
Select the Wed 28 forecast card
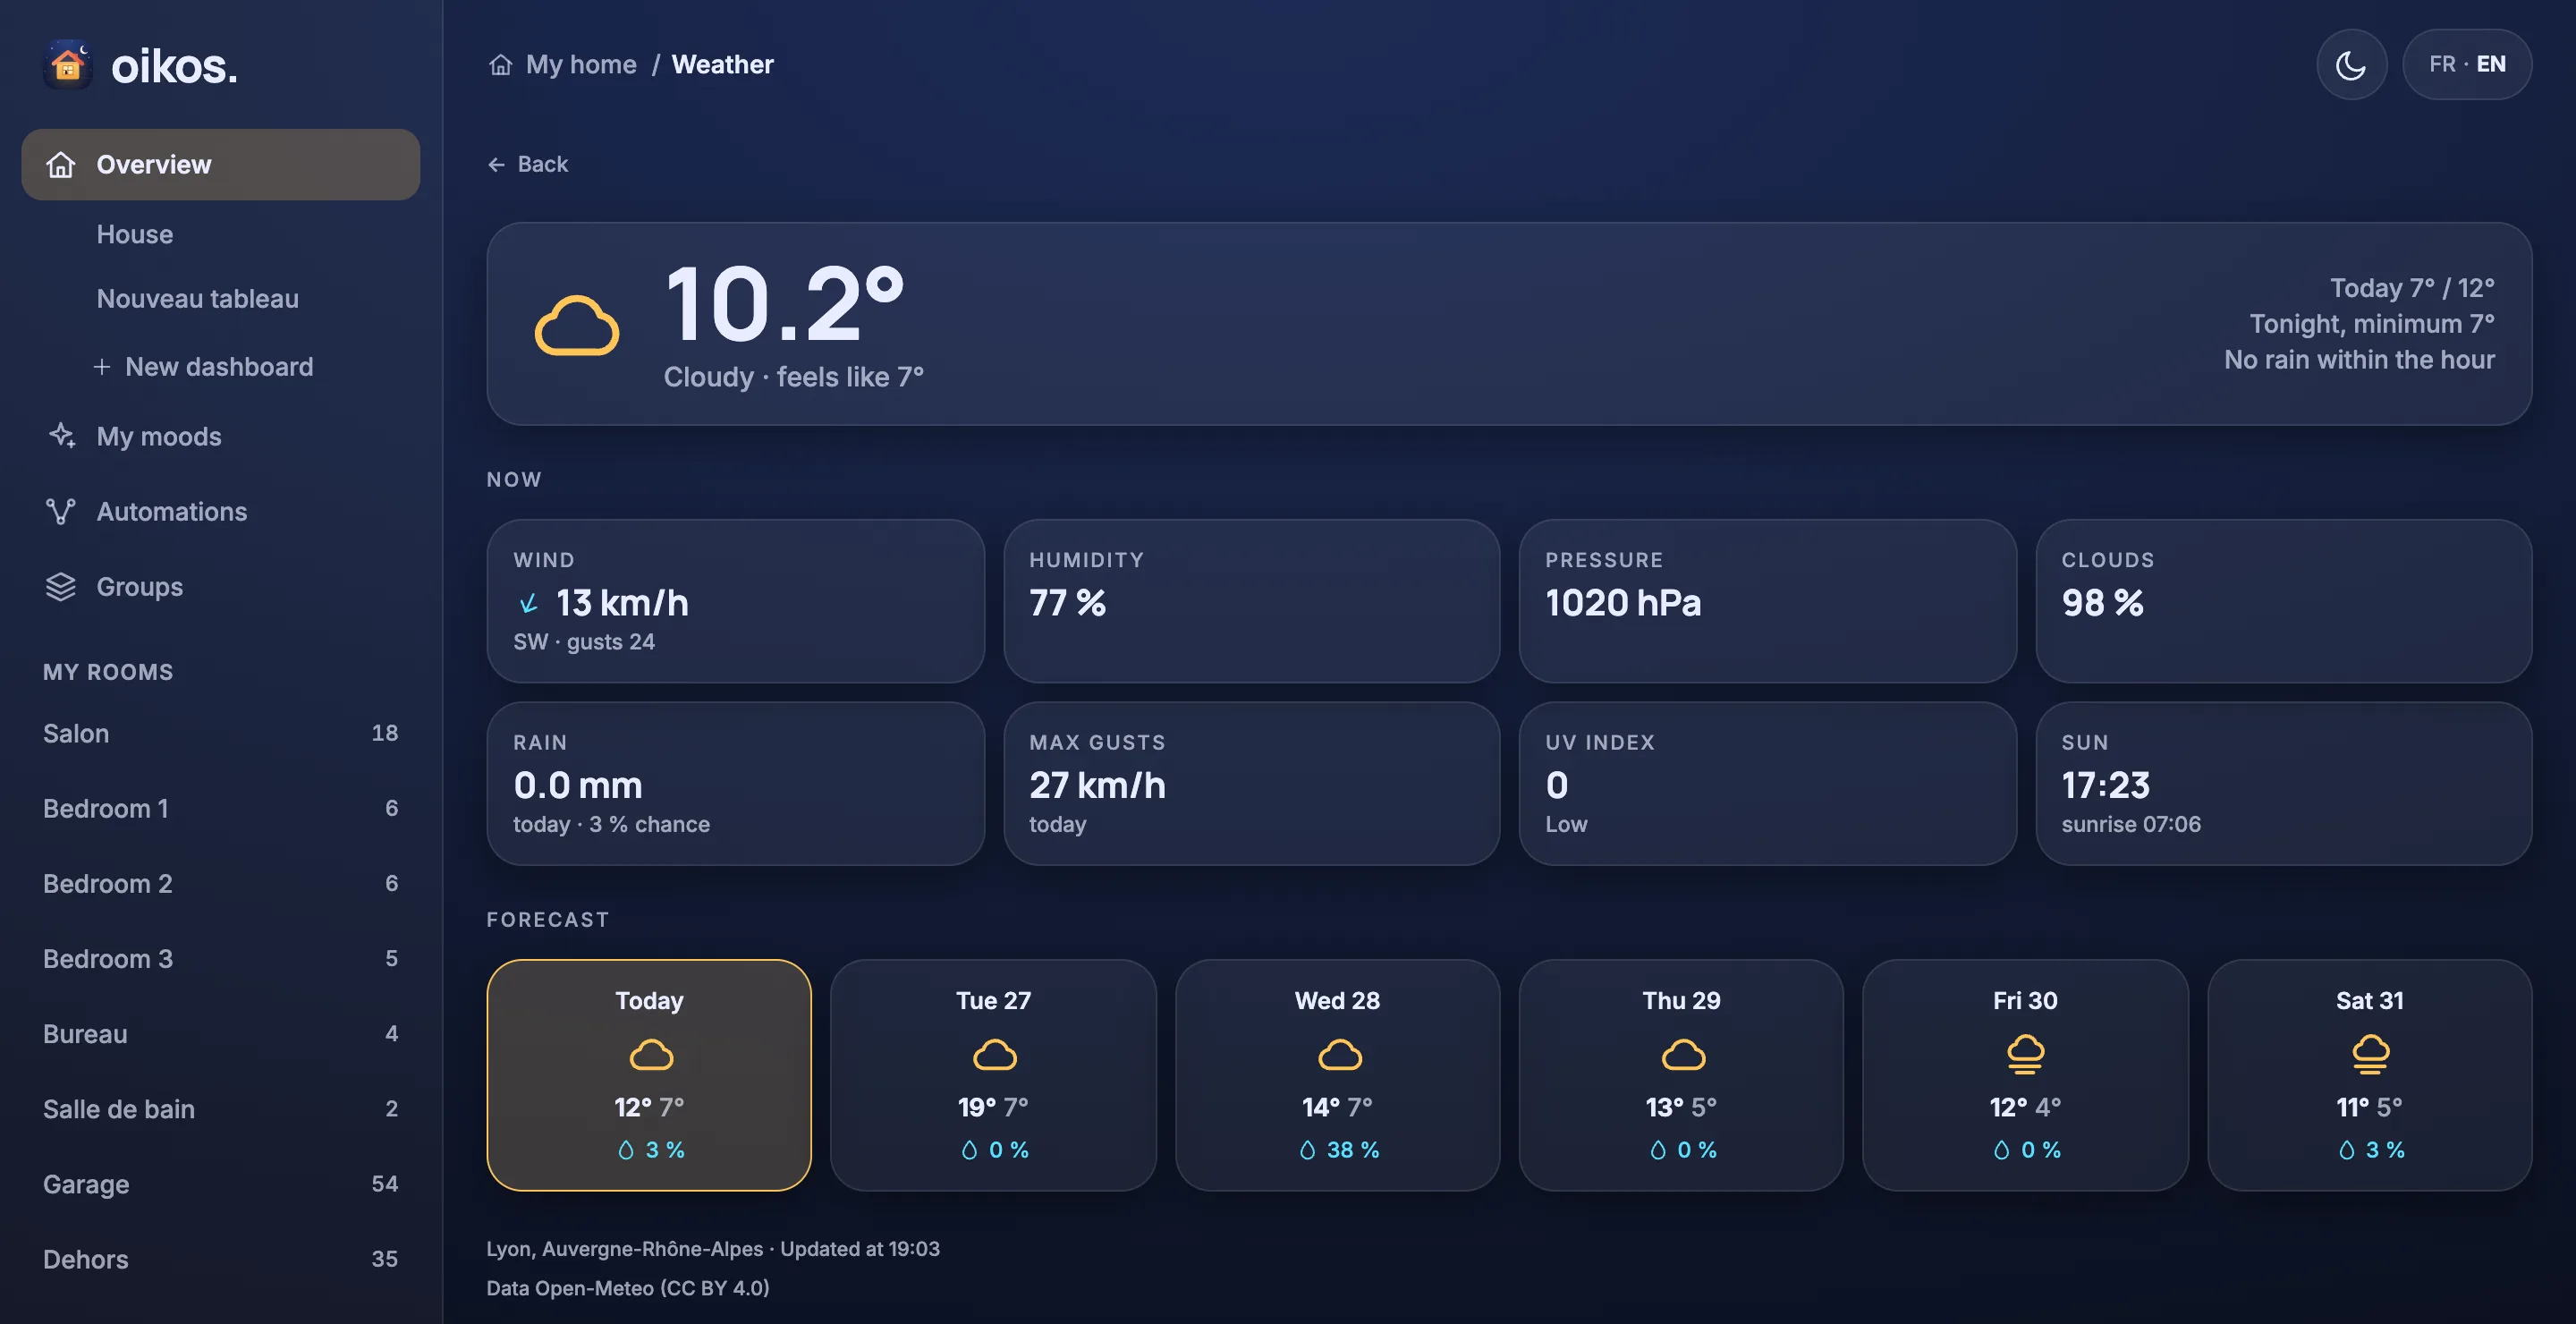(1337, 1075)
